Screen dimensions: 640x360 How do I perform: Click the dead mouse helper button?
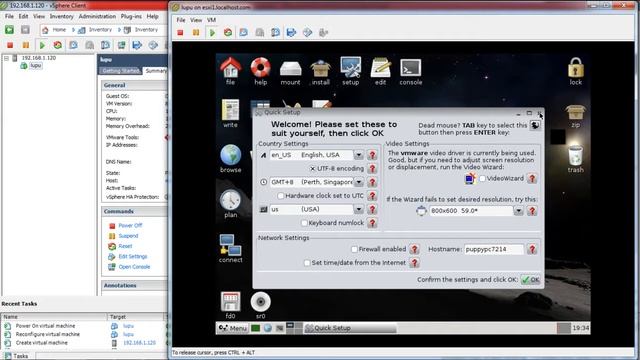[x=535, y=125]
